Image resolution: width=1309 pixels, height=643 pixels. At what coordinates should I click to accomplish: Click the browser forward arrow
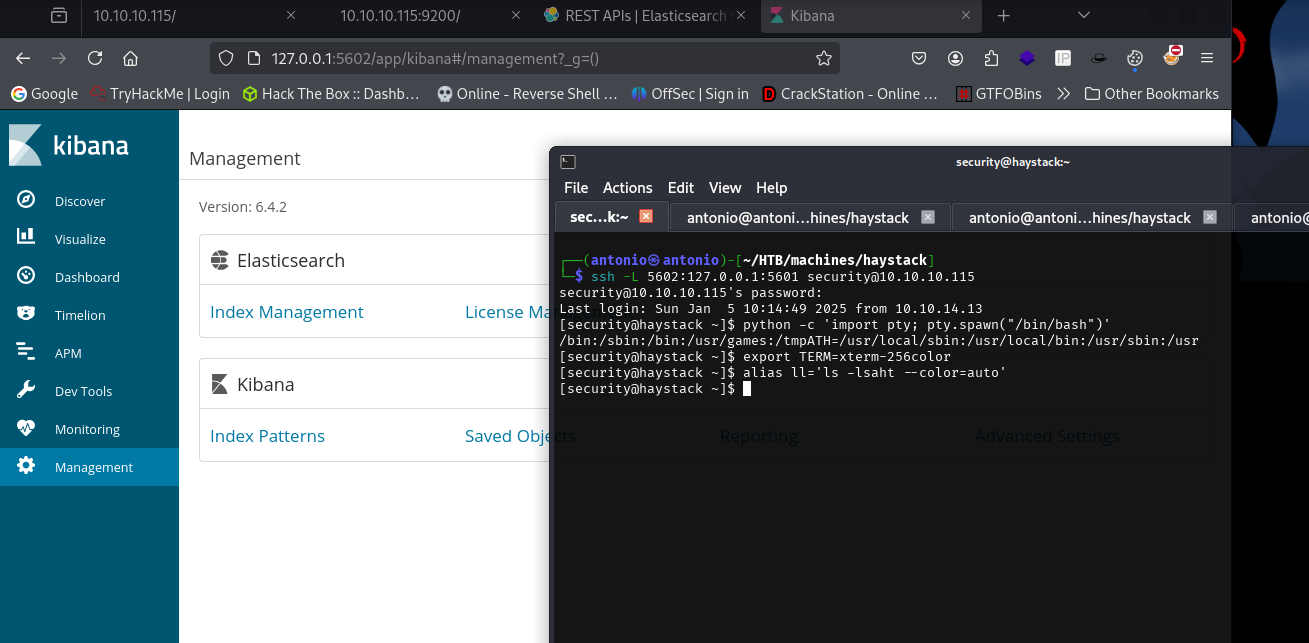point(59,58)
